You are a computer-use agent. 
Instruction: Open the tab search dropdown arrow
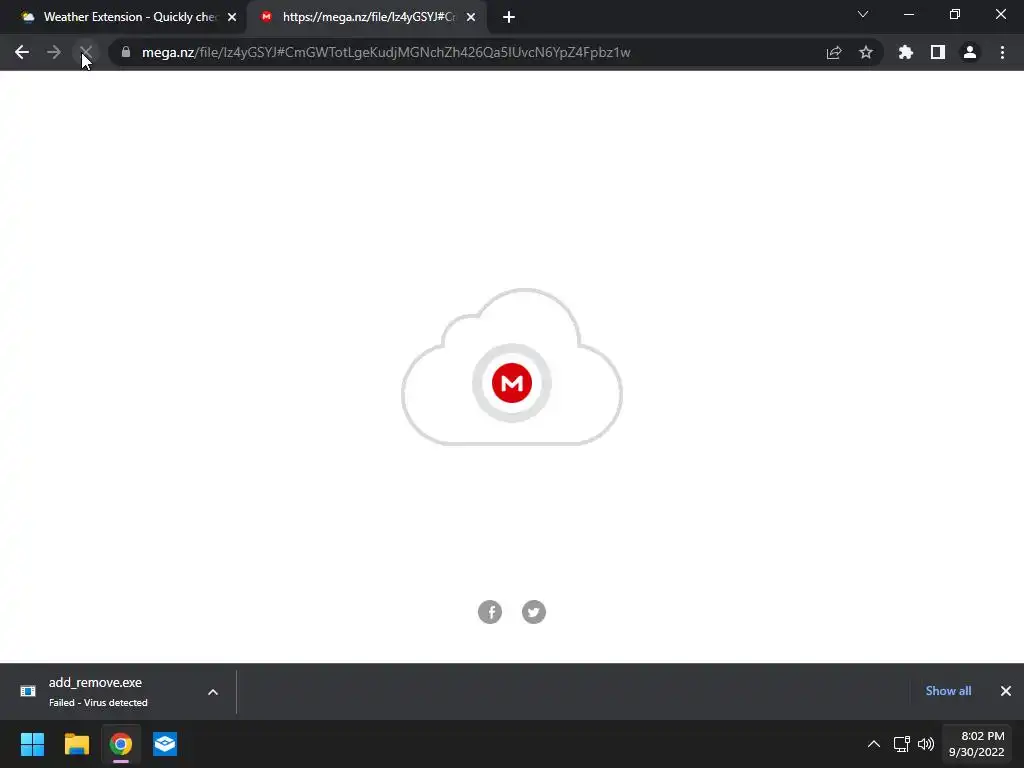coord(863,14)
